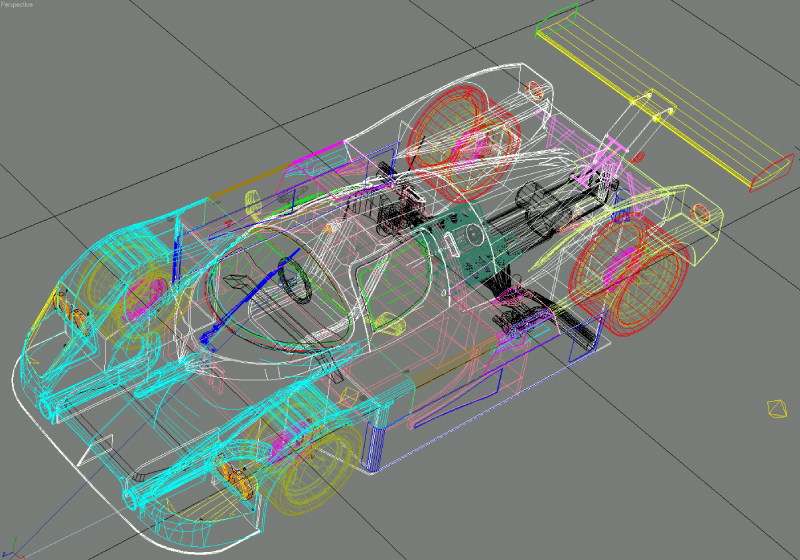
Task: Select the orange headlight on near front fender
Action: [236, 480]
